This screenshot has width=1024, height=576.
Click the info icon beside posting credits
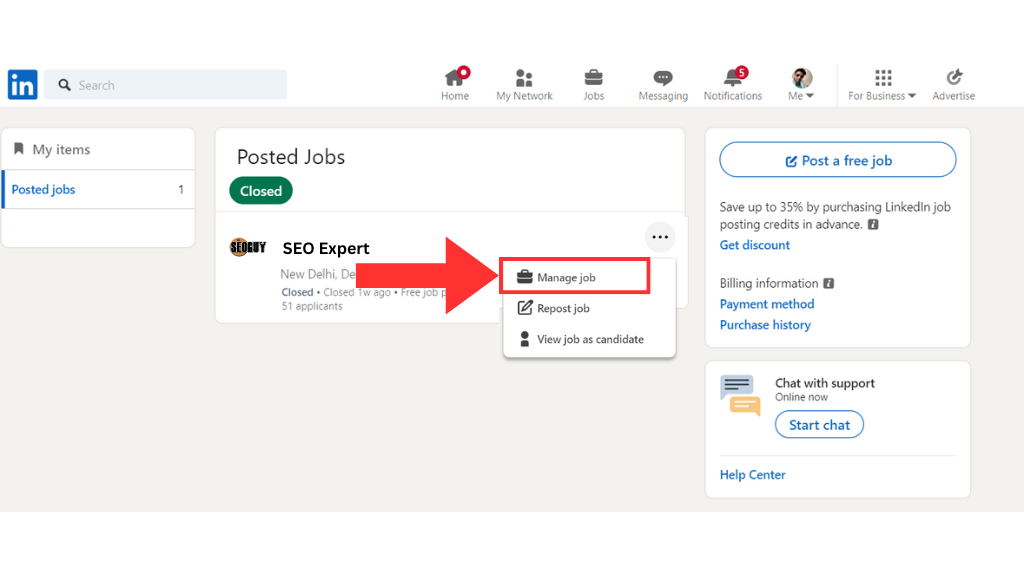tap(873, 225)
